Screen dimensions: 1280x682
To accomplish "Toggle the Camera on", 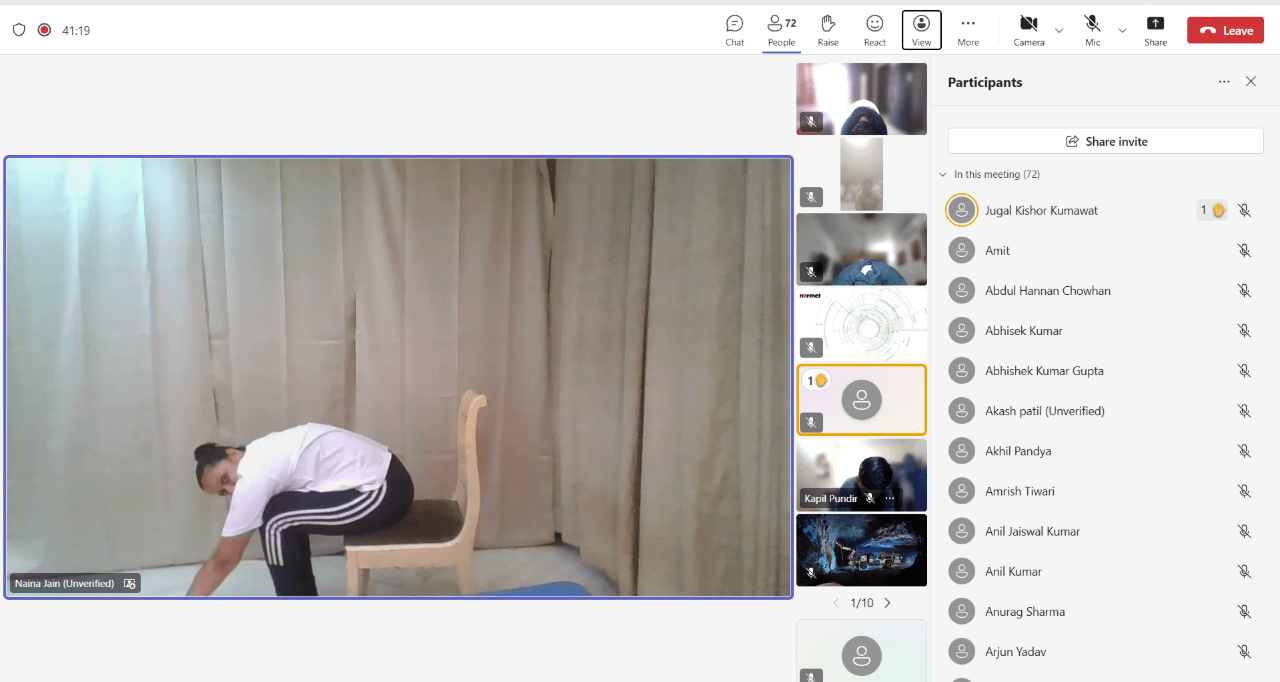I will tap(1028, 29).
